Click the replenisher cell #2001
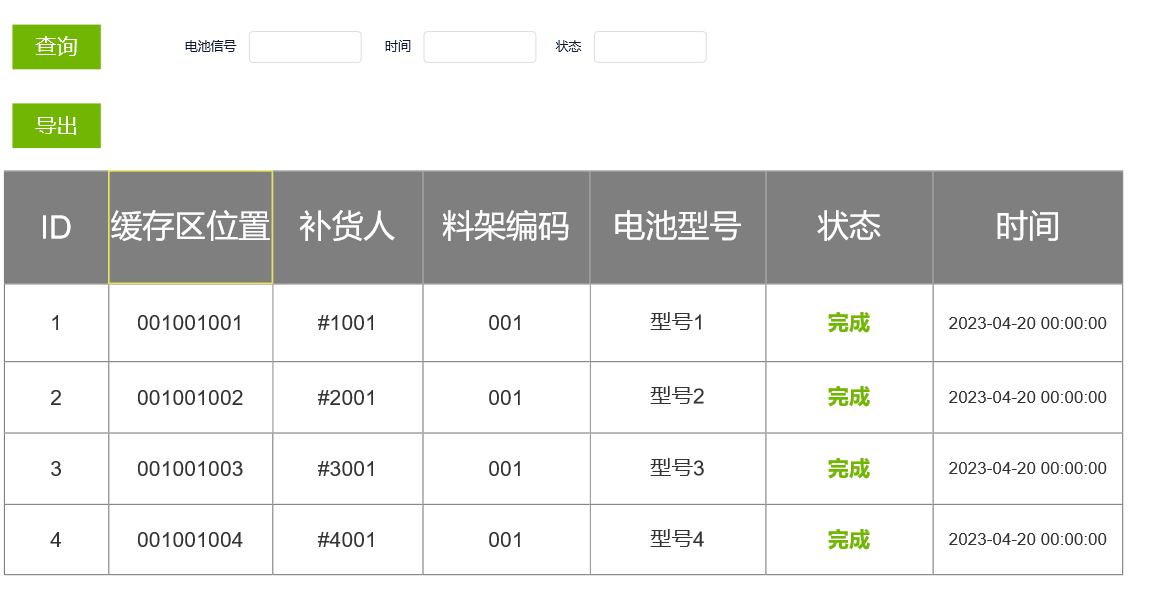Image resolution: width=1176 pixels, height=601 pixels. tap(347, 398)
